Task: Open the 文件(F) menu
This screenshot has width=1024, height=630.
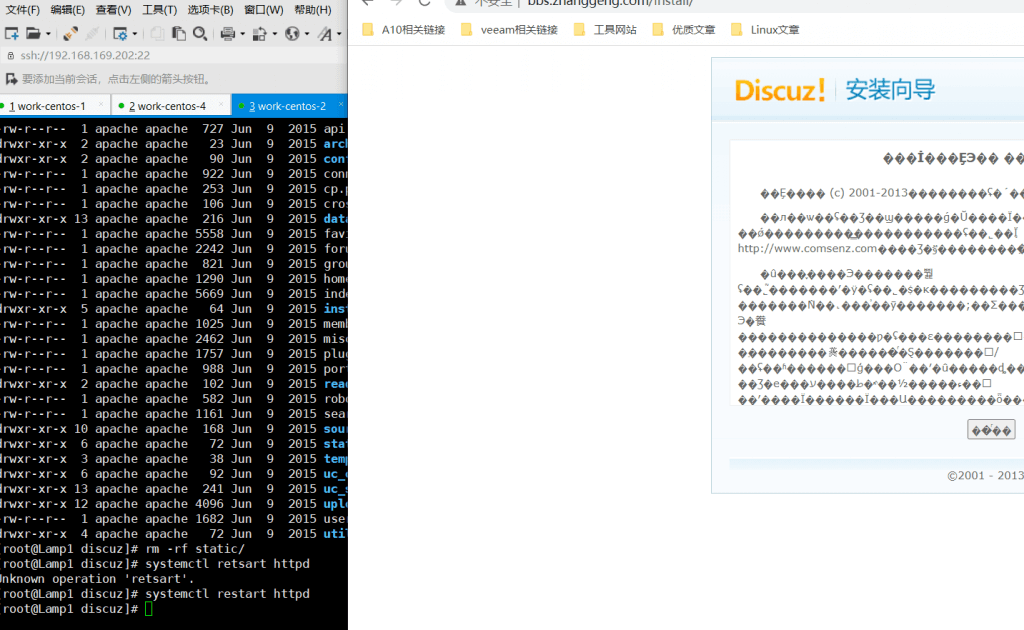Action: point(22,10)
